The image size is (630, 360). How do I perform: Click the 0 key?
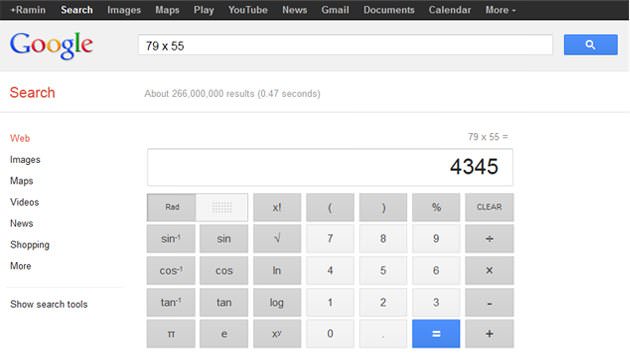pos(330,333)
